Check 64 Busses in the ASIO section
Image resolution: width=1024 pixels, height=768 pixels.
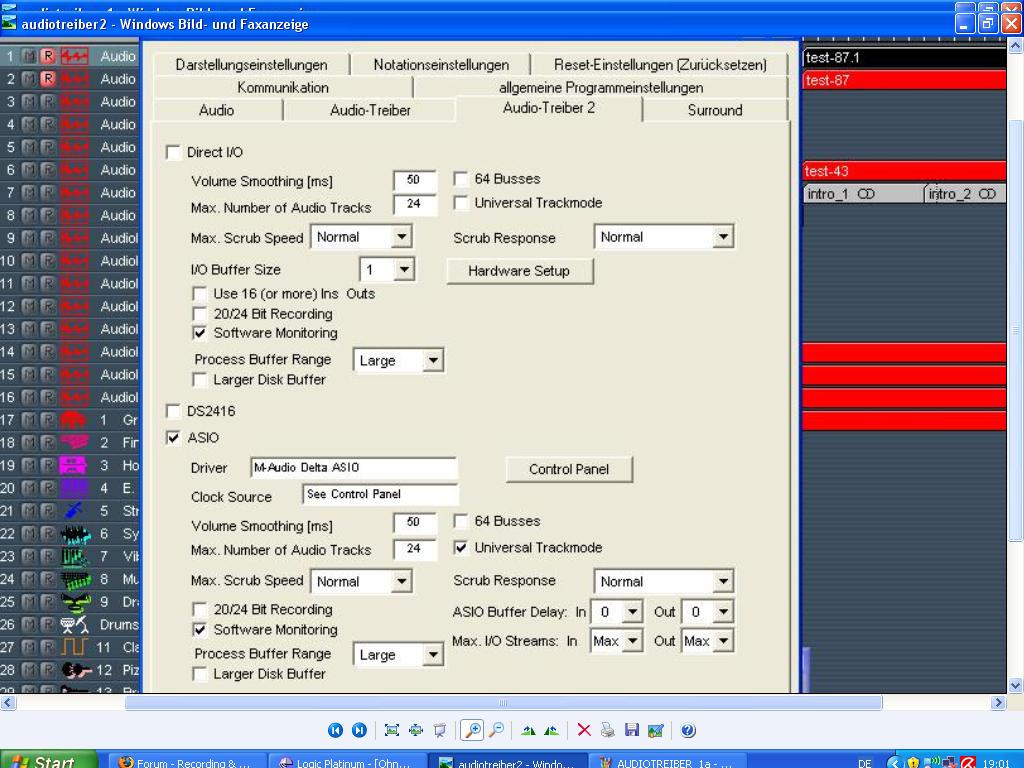coord(461,521)
